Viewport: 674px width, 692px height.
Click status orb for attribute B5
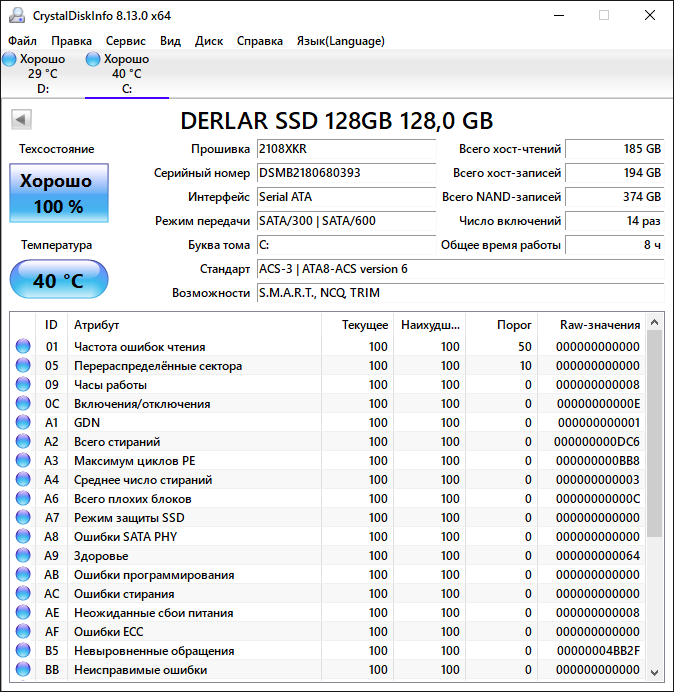tap(23, 650)
